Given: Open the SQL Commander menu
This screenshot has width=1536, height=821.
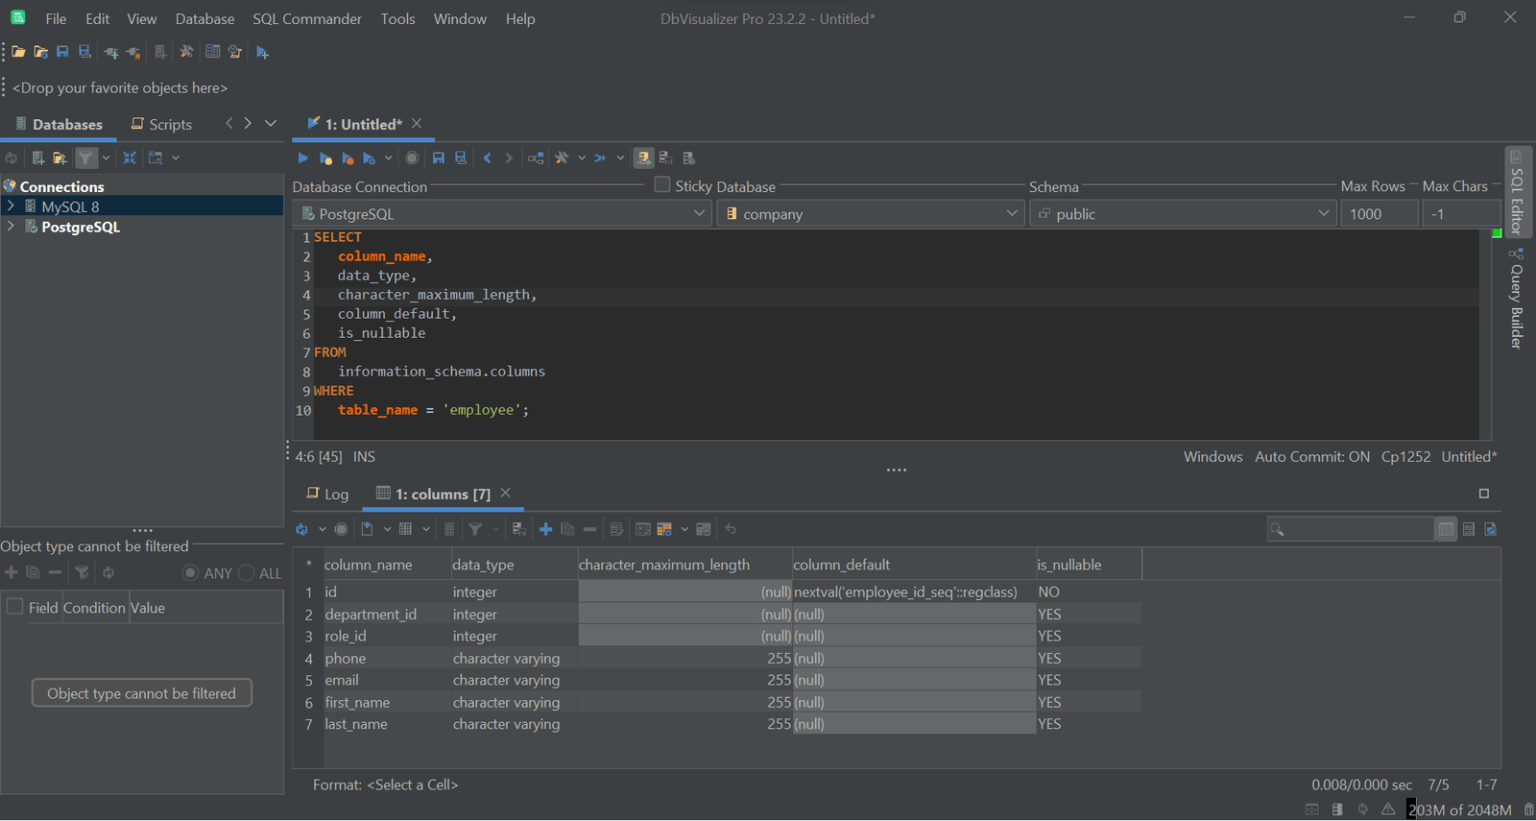Looking at the screenshot, I should point(306,18).
